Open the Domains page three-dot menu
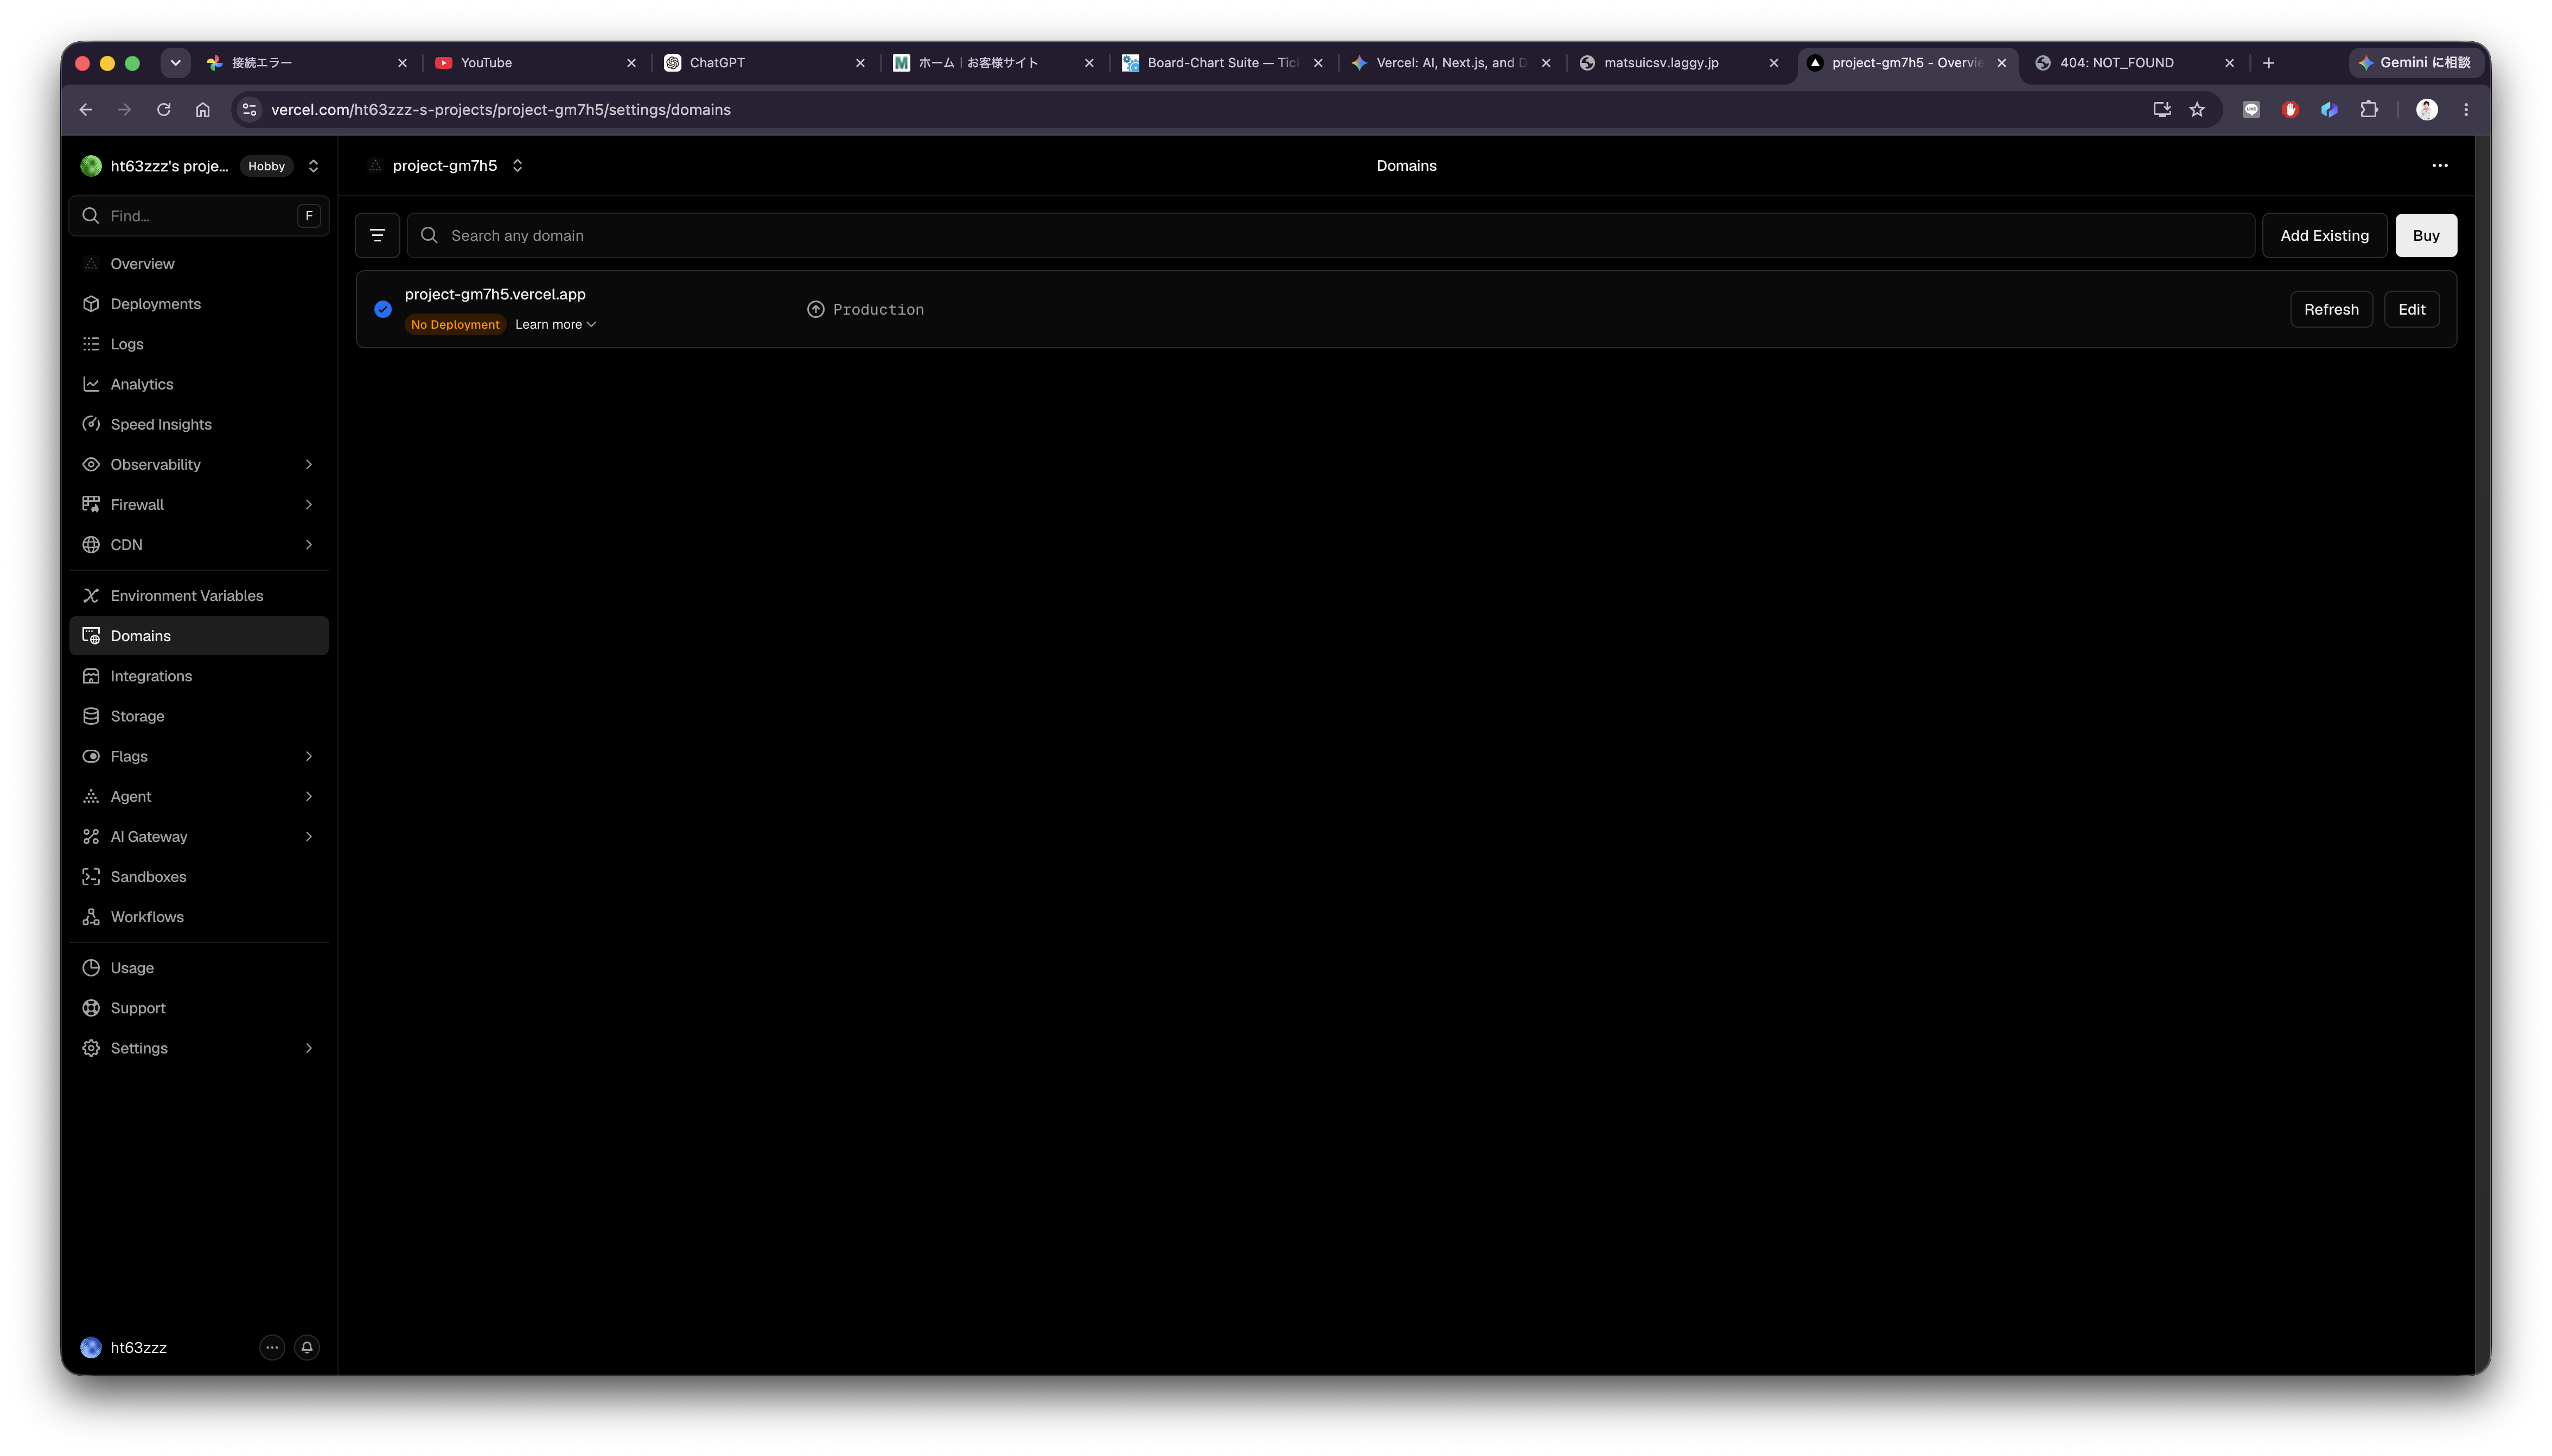This screenshot has width=2552, height=1456. [2439, 166]
